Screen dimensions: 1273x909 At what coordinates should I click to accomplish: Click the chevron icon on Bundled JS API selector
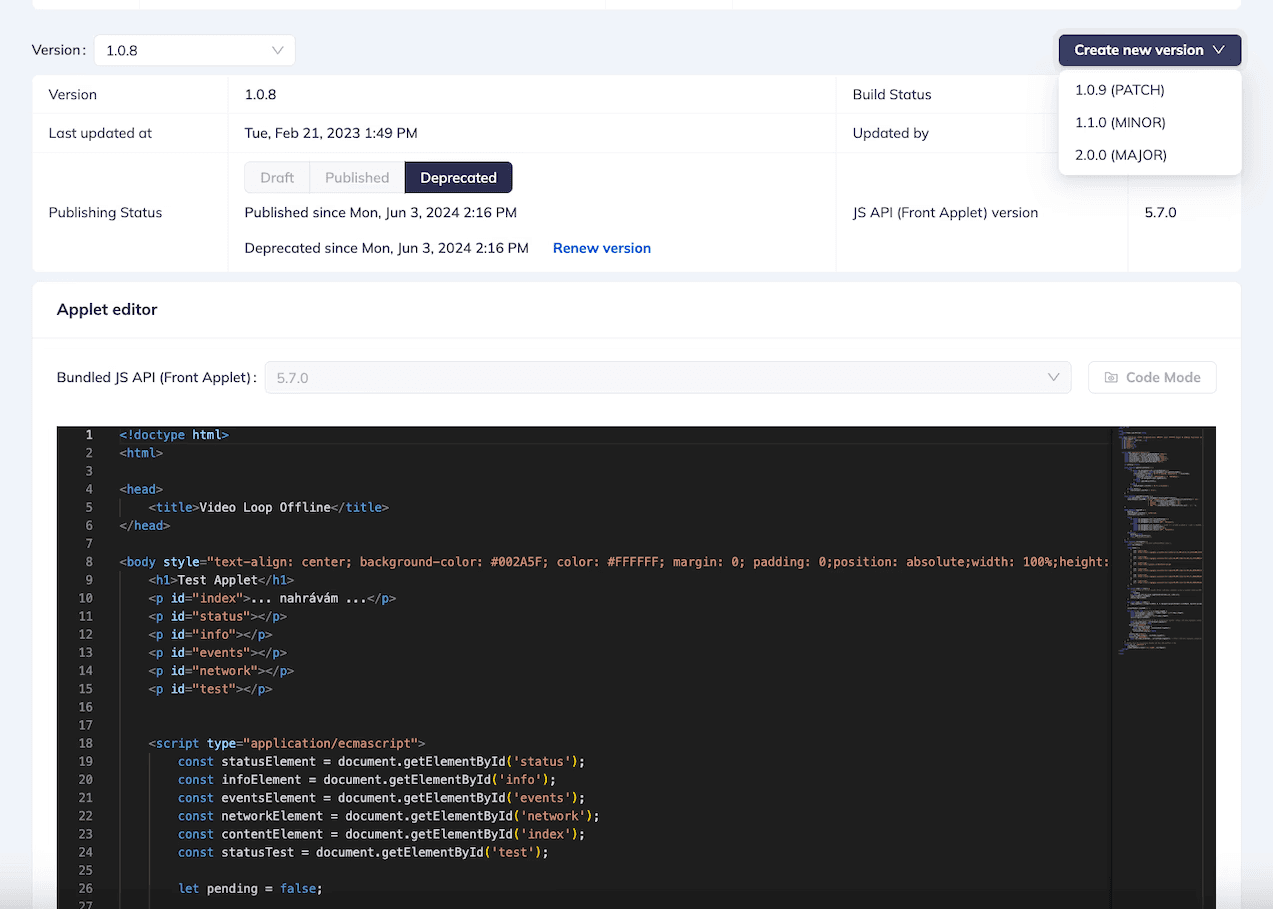point(1053,377)
